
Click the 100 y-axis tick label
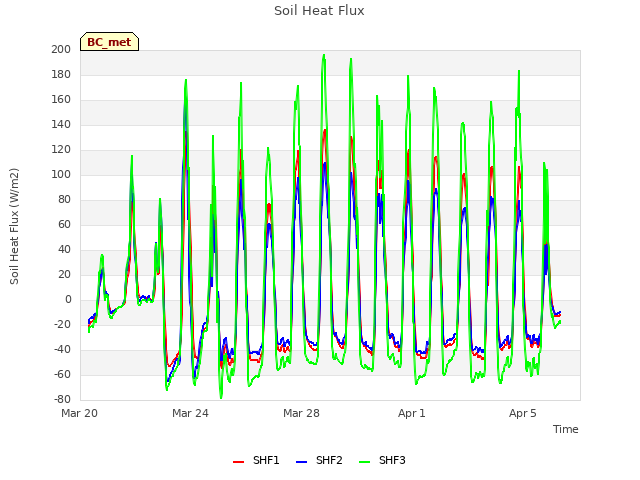[x=61, y=175]
